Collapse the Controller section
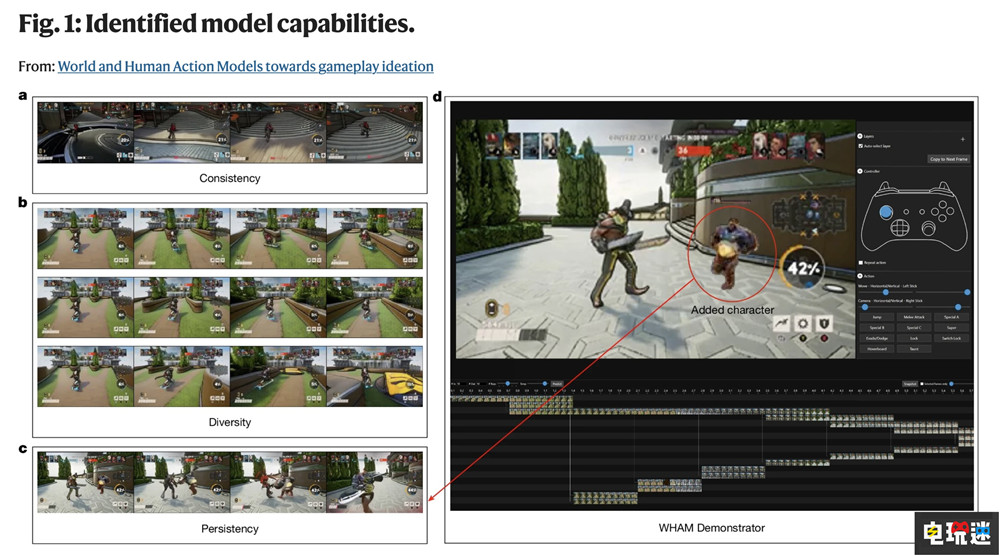 click(x=861, y=171)
